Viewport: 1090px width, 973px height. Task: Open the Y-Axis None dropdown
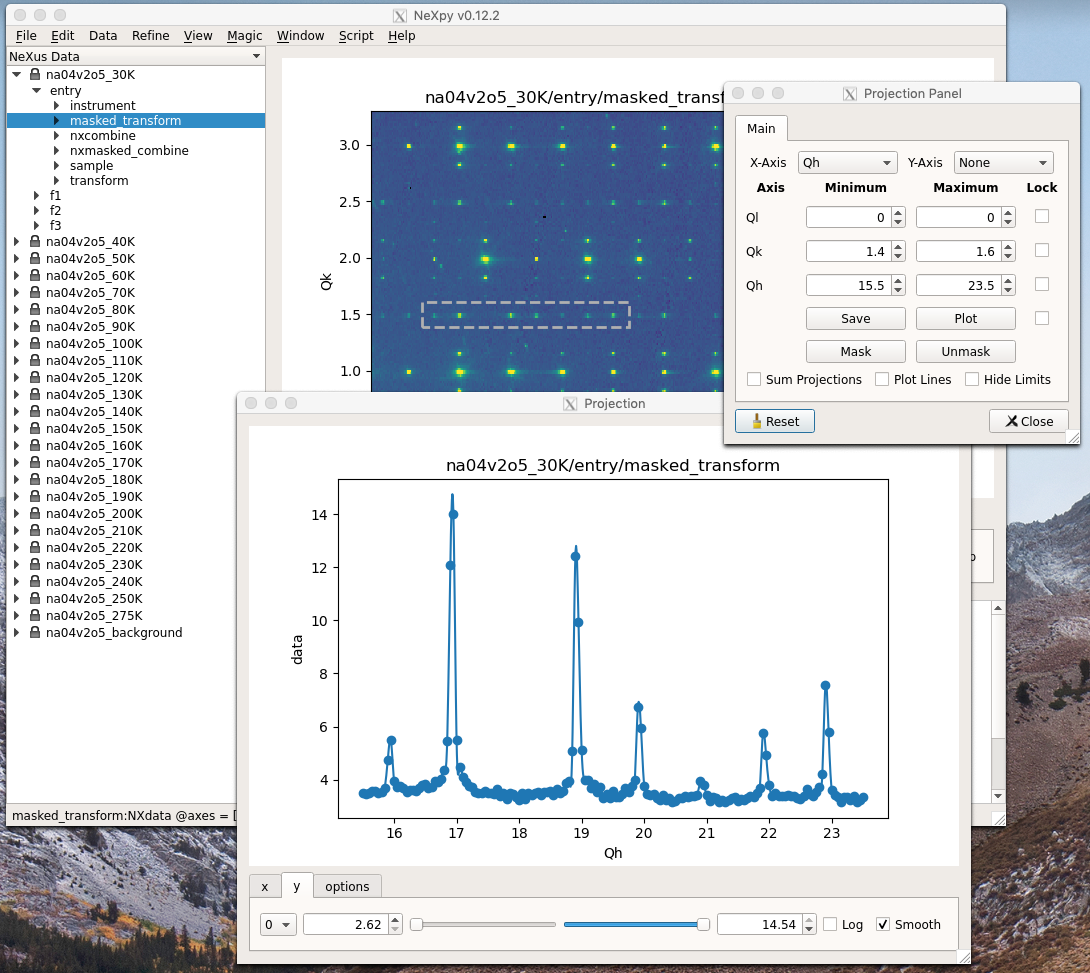[1003, 163]
